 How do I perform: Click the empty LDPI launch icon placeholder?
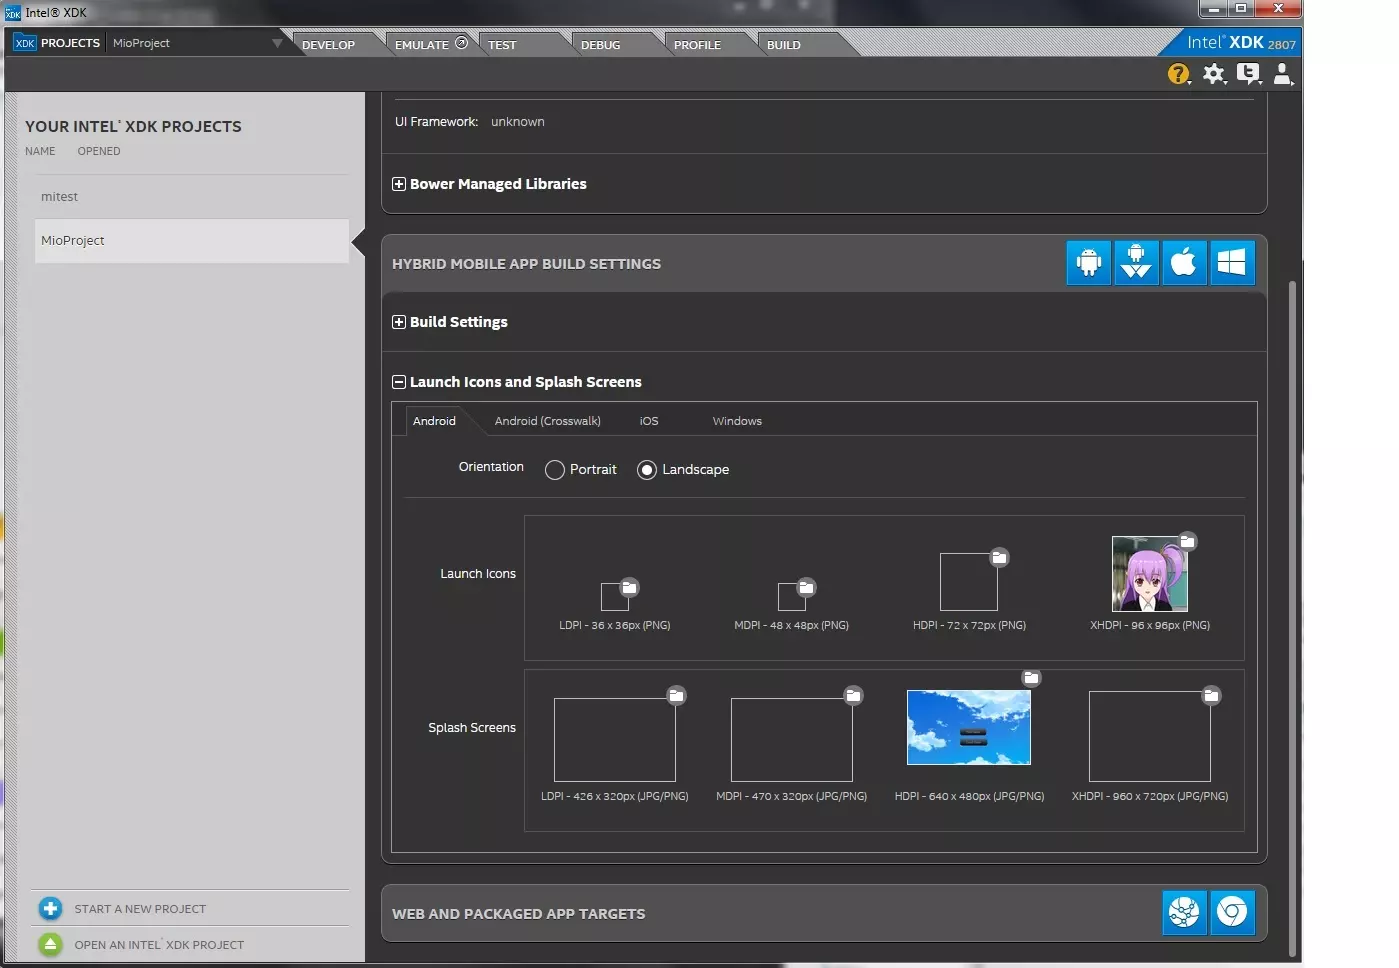tap(615, 597)
